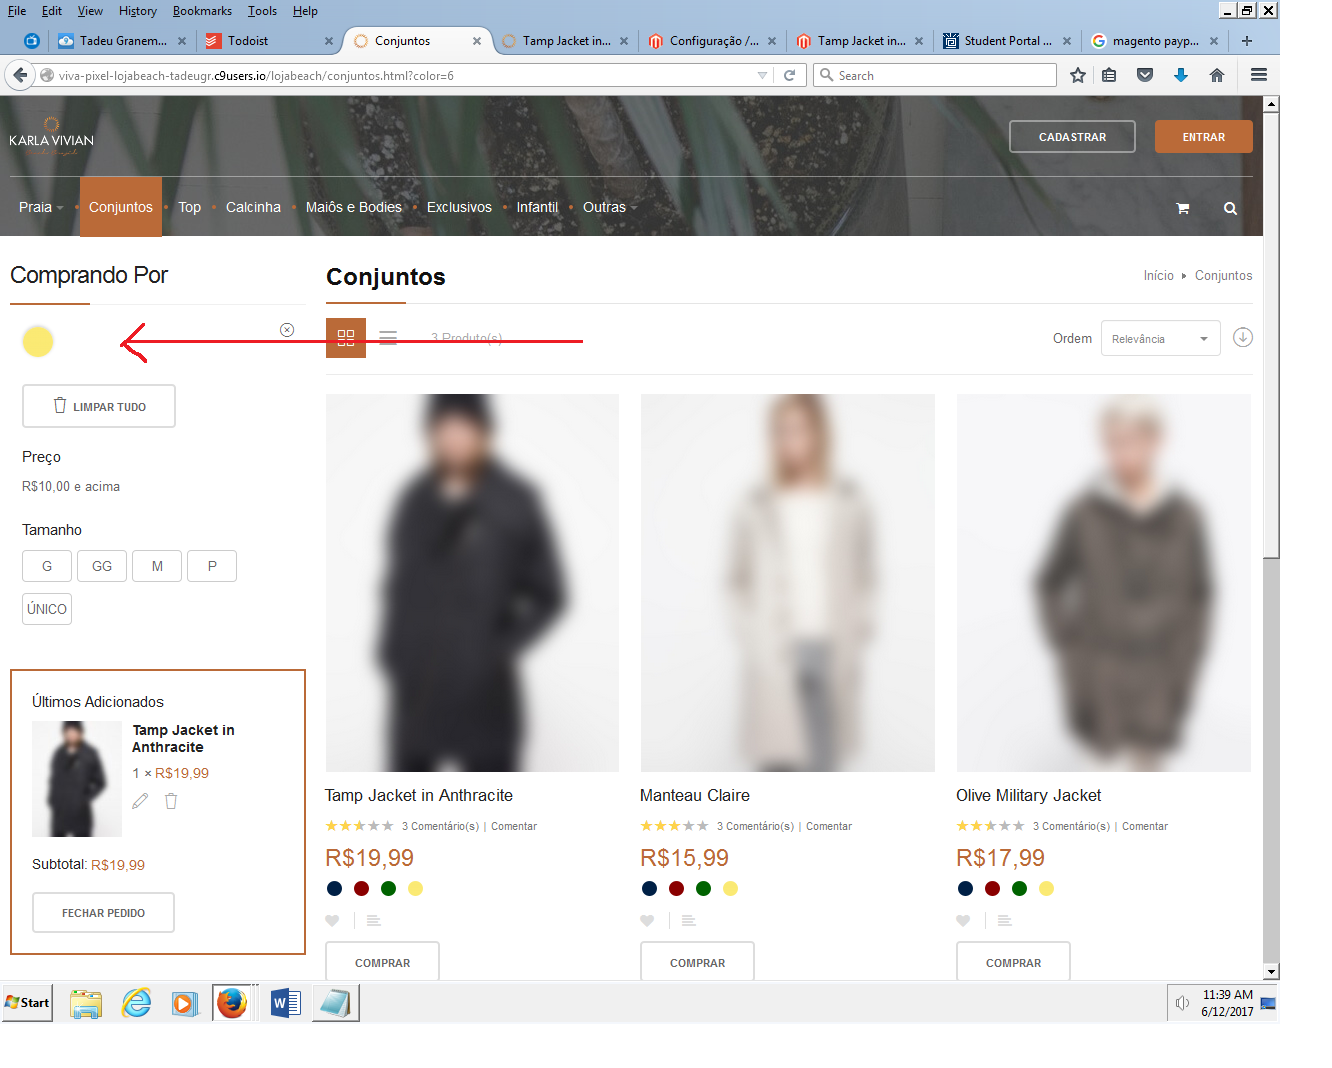Open the shopping cart icon in header

pyautogui.click(x=1183, y=208)
